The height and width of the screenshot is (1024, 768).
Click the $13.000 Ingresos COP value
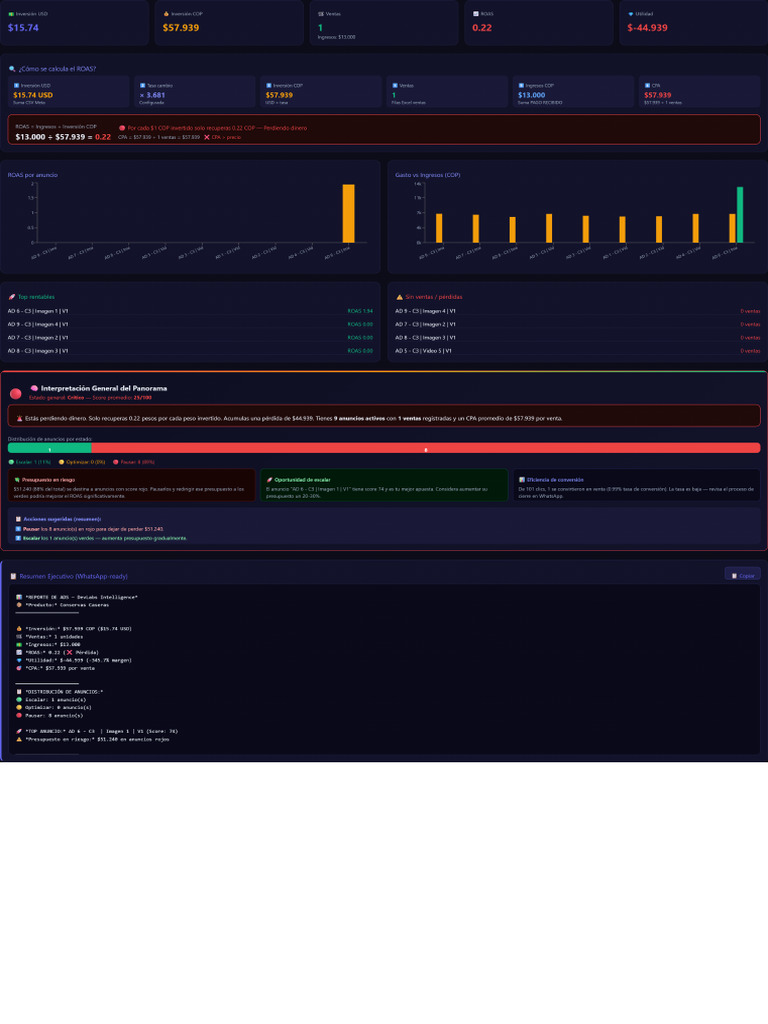(x=532, y=95)
